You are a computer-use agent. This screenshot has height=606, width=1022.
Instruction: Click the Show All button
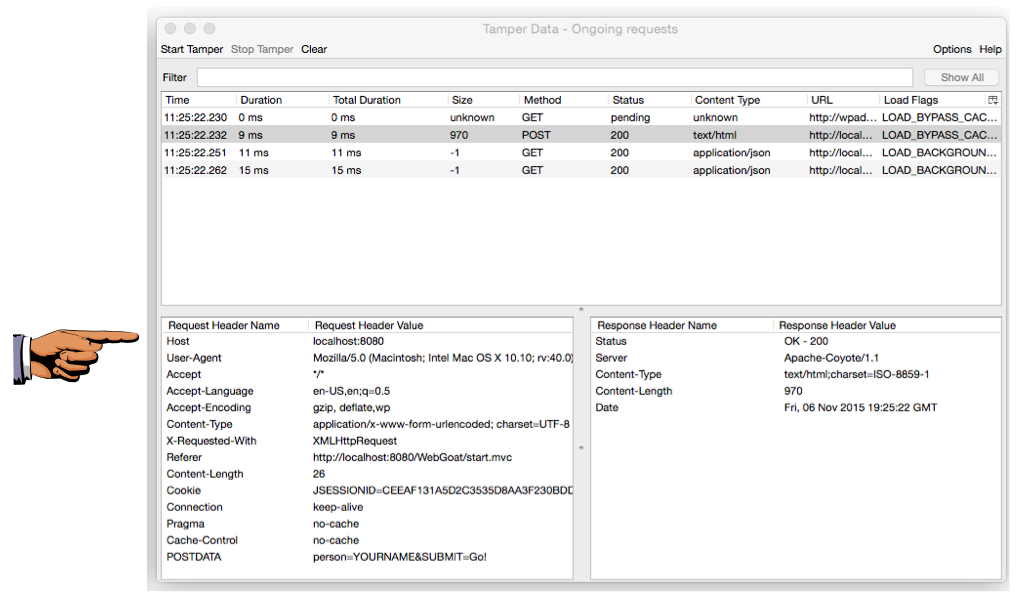click(x=961, y=77)
